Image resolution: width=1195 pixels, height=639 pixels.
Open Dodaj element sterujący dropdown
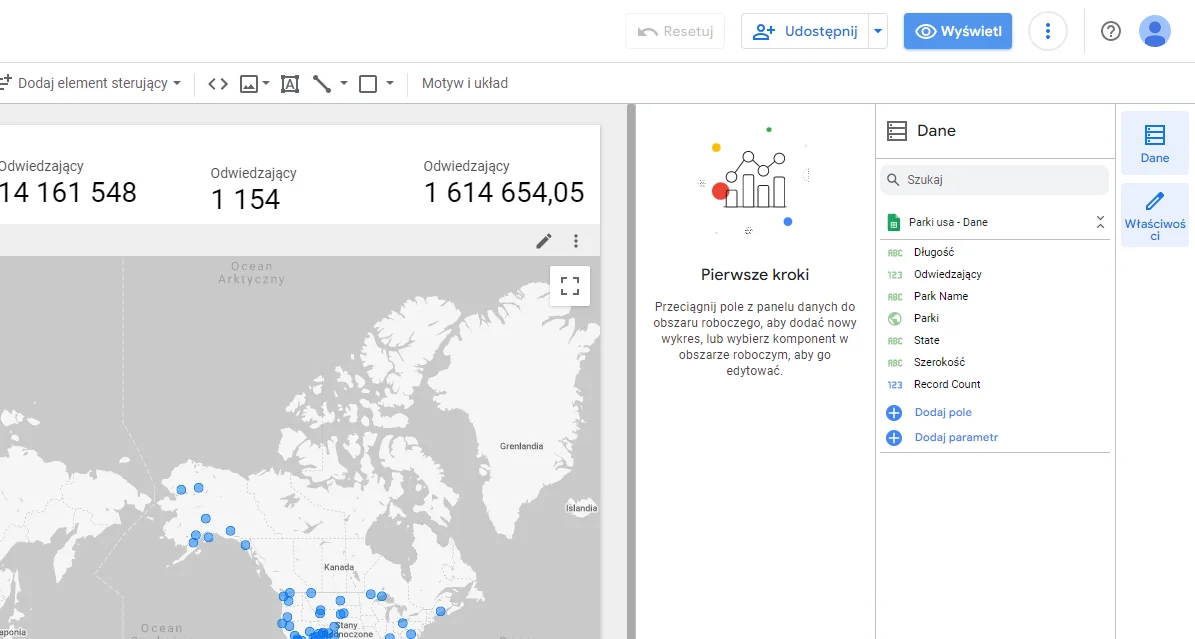(x=90, y=83)
